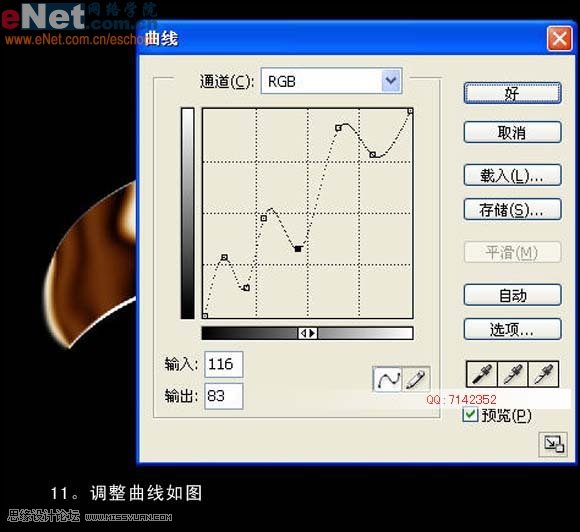Click the 取消 button

512,132
